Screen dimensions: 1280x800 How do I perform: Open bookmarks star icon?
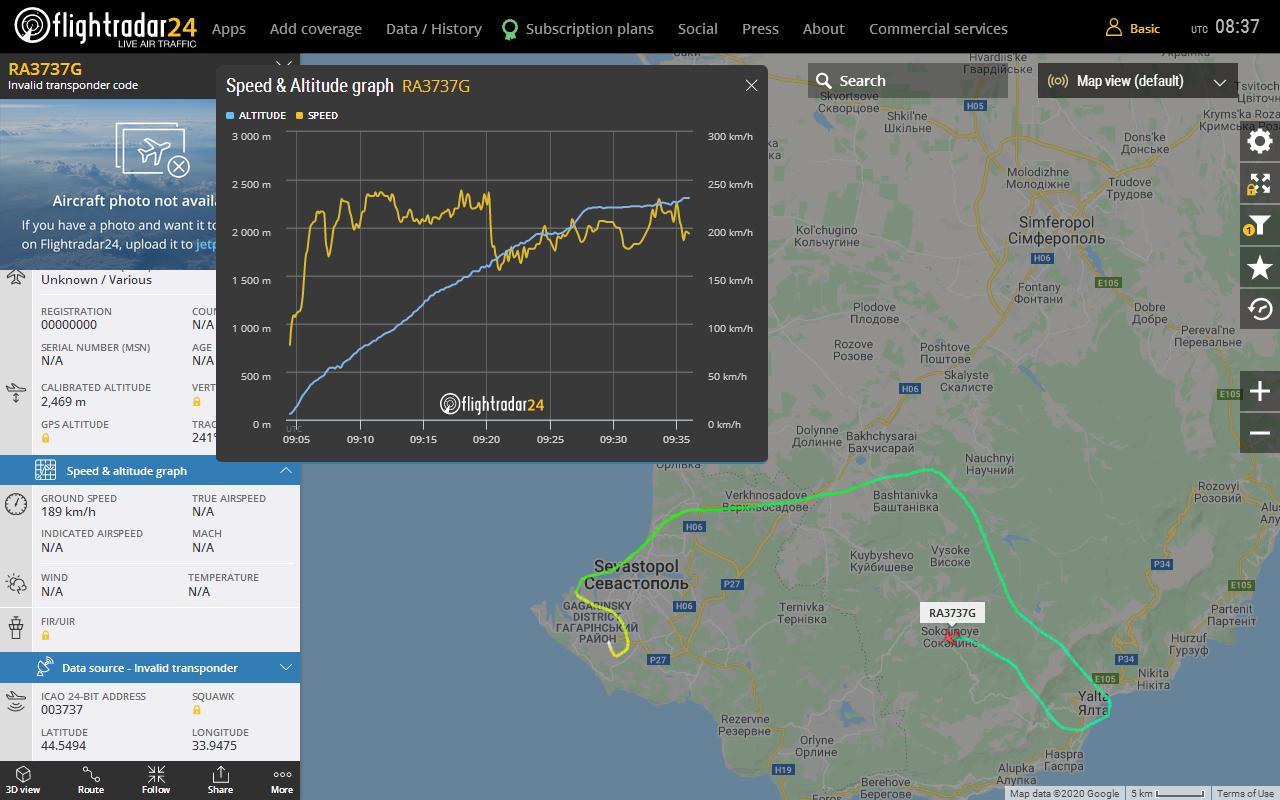click(x=1260, y=267)
